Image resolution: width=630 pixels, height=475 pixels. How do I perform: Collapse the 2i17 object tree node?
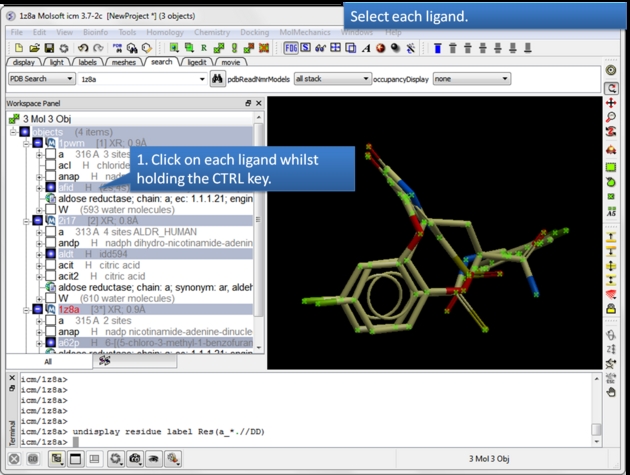(x=27, y=220)
